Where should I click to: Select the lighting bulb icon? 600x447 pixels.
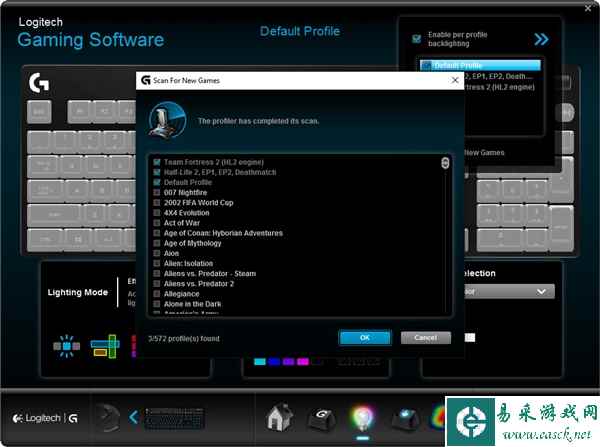click(x=362, y=418)
